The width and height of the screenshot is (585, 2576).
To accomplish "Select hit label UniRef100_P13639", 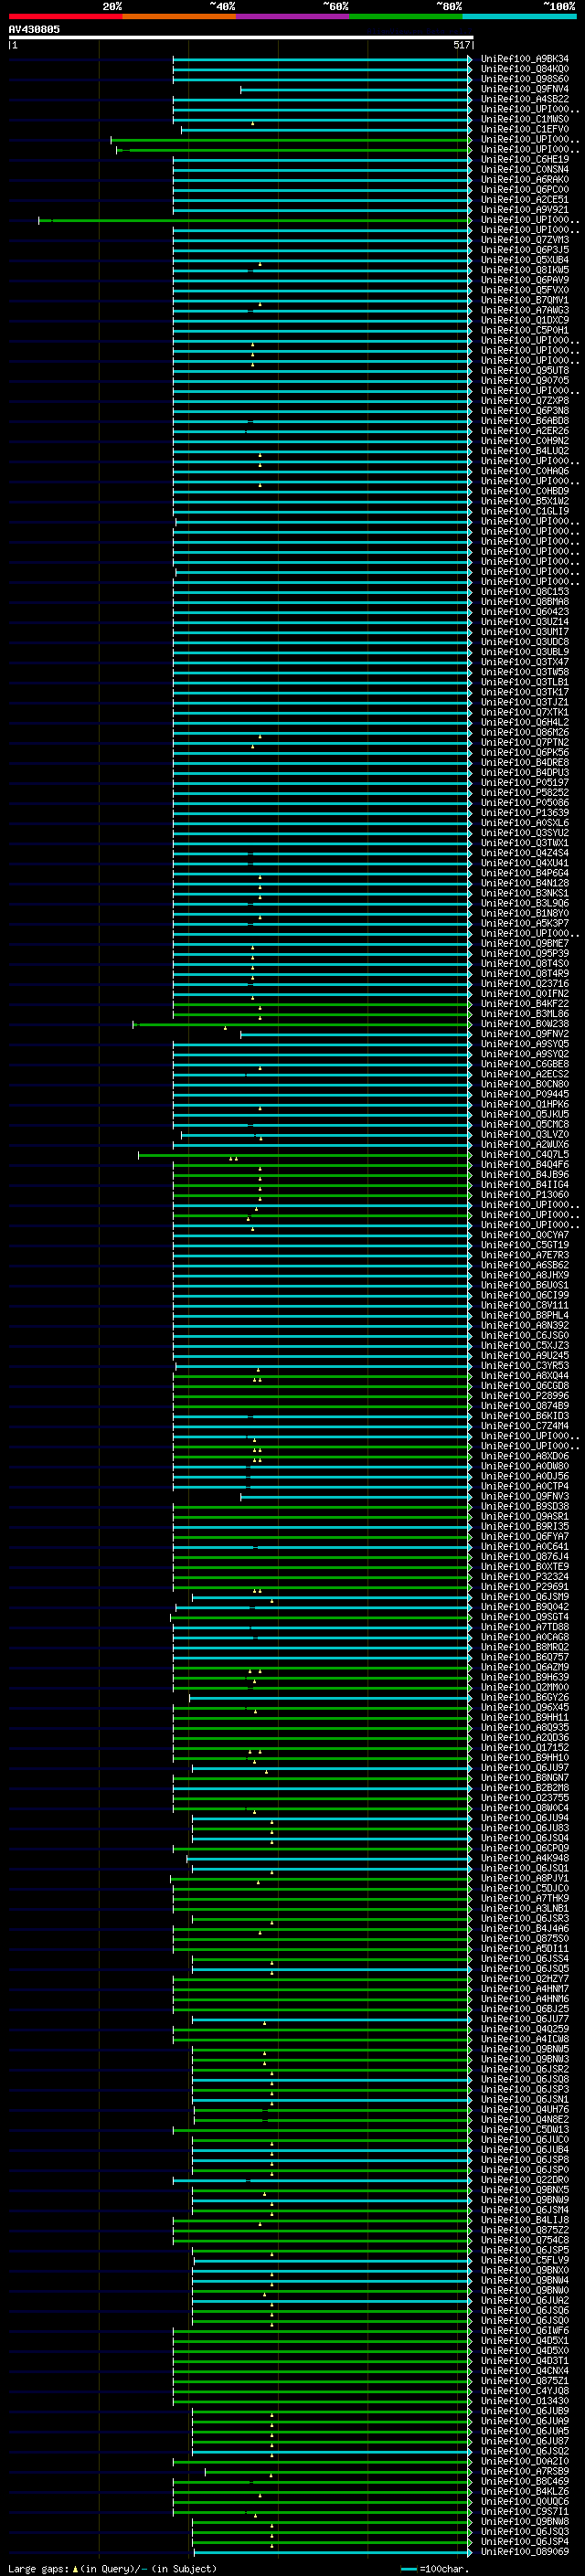I will click(x=525, y=813).
